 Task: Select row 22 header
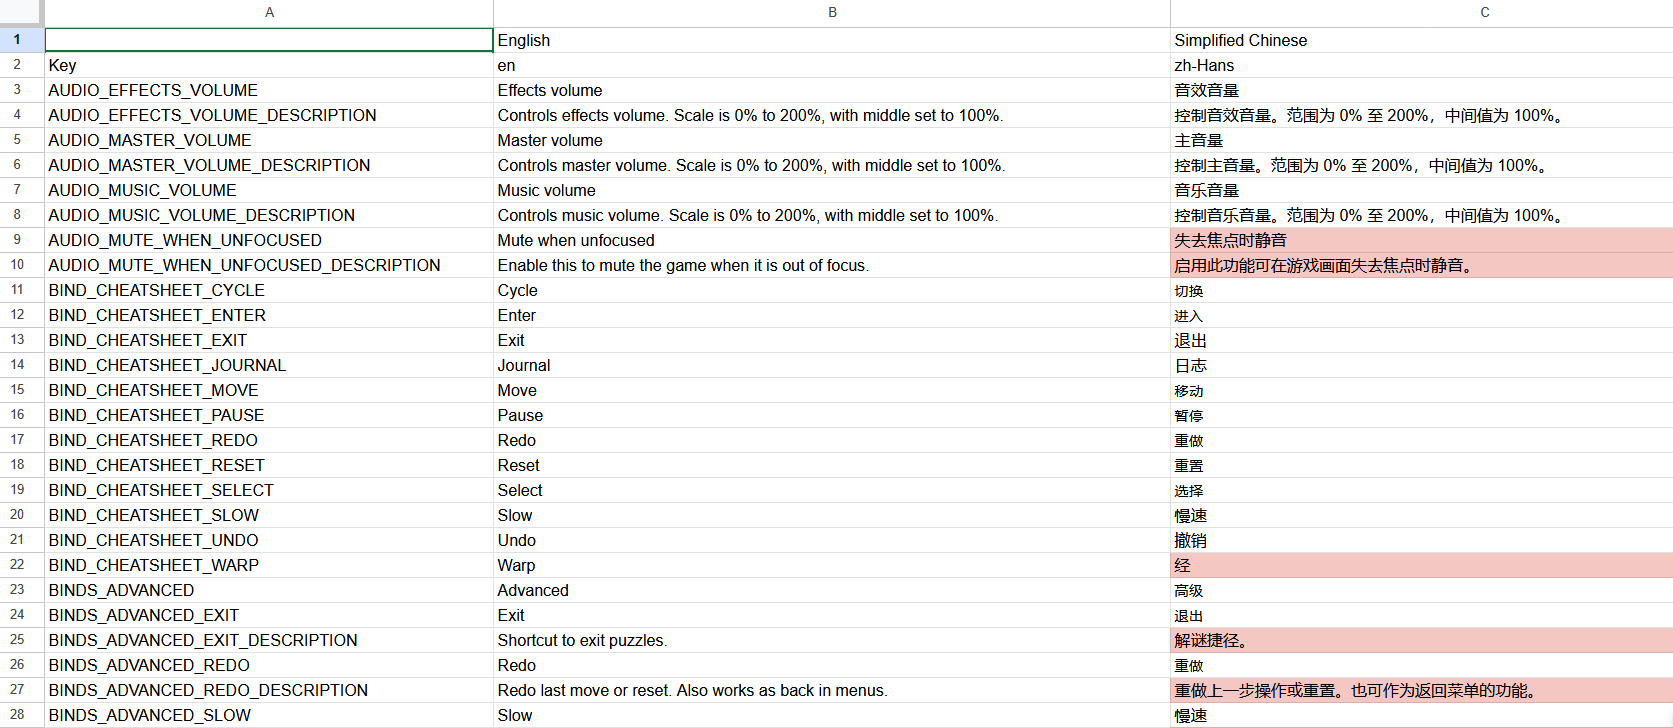click(18, 565)
